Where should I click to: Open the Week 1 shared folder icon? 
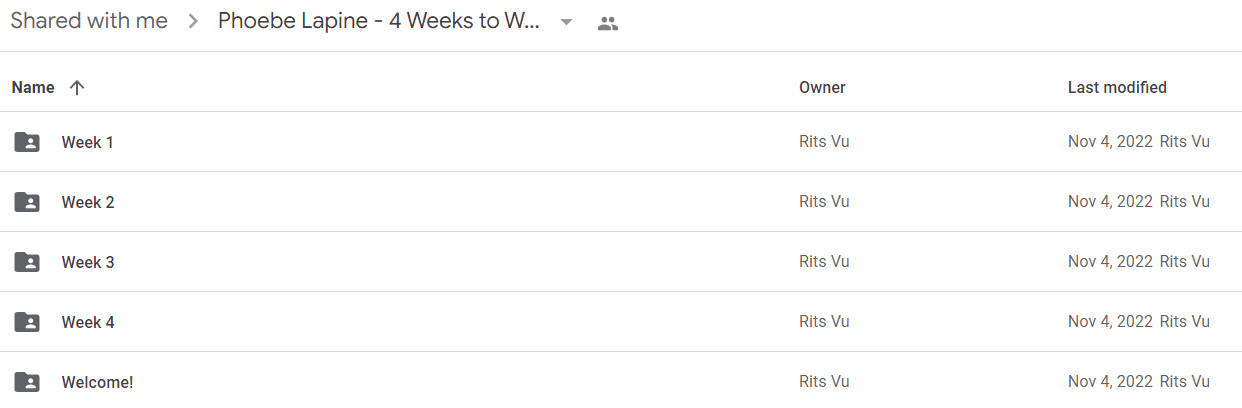click(x=27, y=142)
